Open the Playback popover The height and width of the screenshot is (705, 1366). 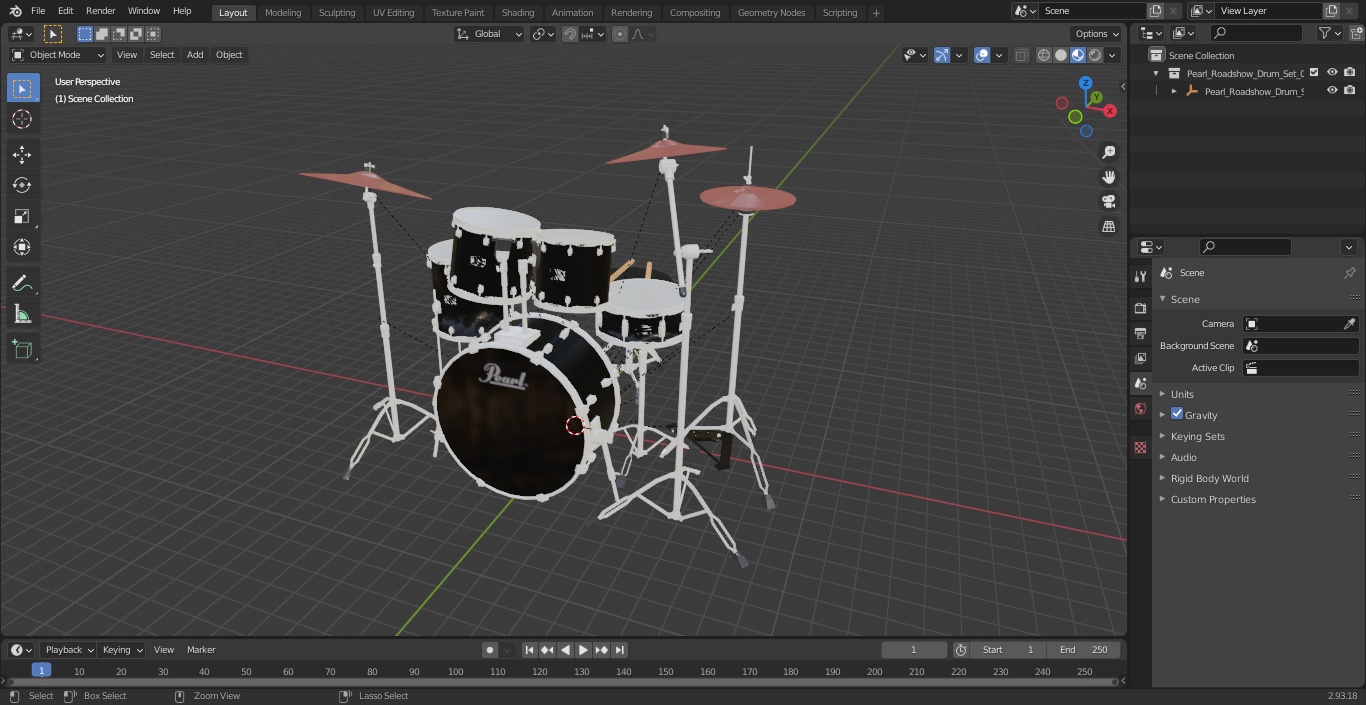[69, 650]
